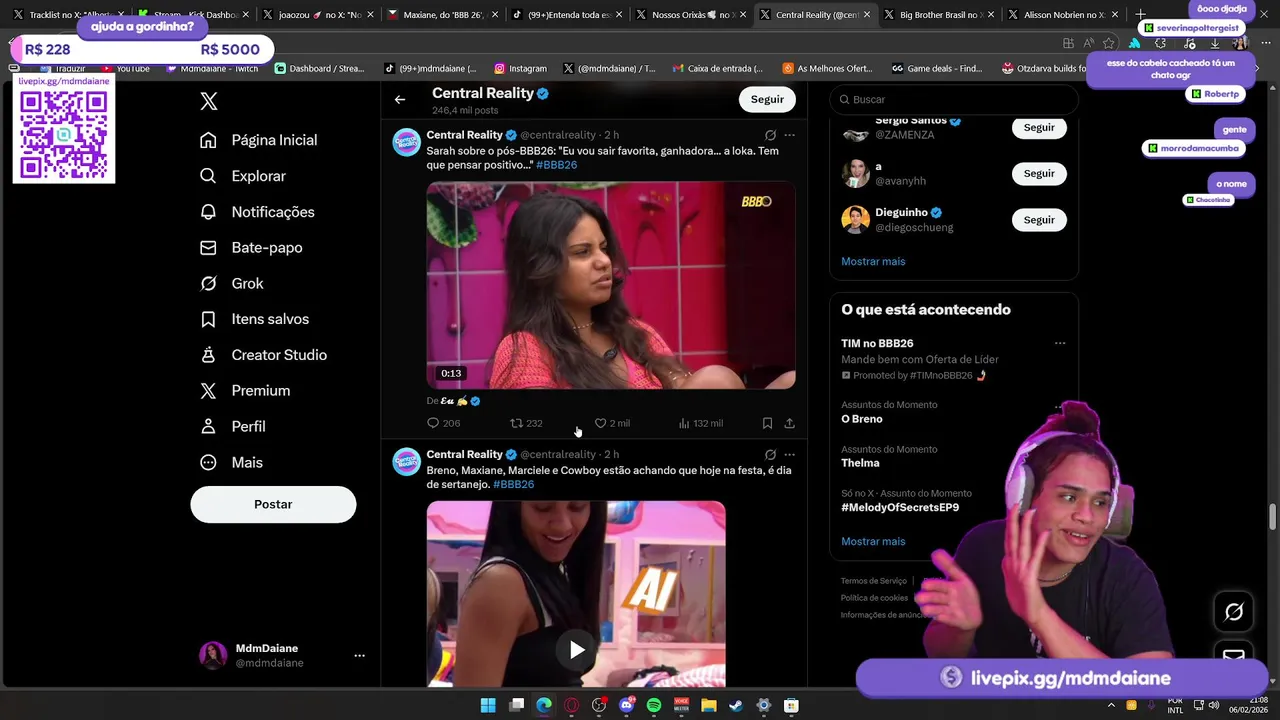Open Opera GX from taskbar
Image resolution: width=1280 pixels, height=720 pixels.
(571, 705)
